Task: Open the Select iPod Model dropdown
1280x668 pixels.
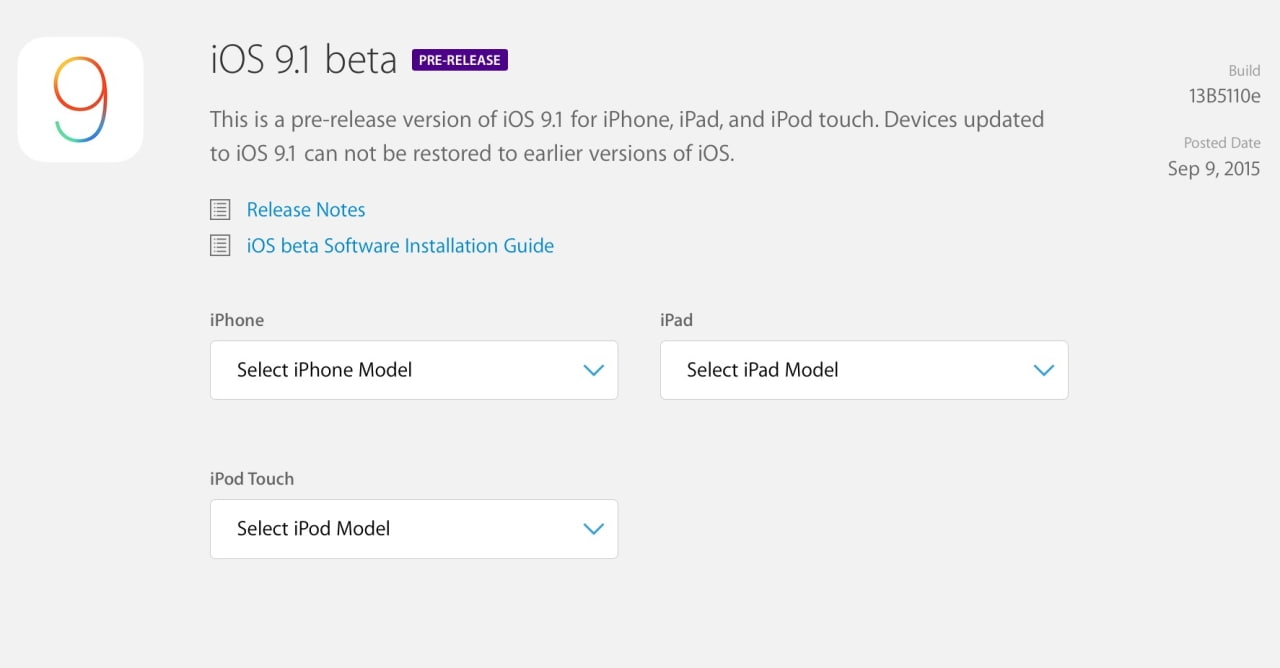Action: (413, 529)
